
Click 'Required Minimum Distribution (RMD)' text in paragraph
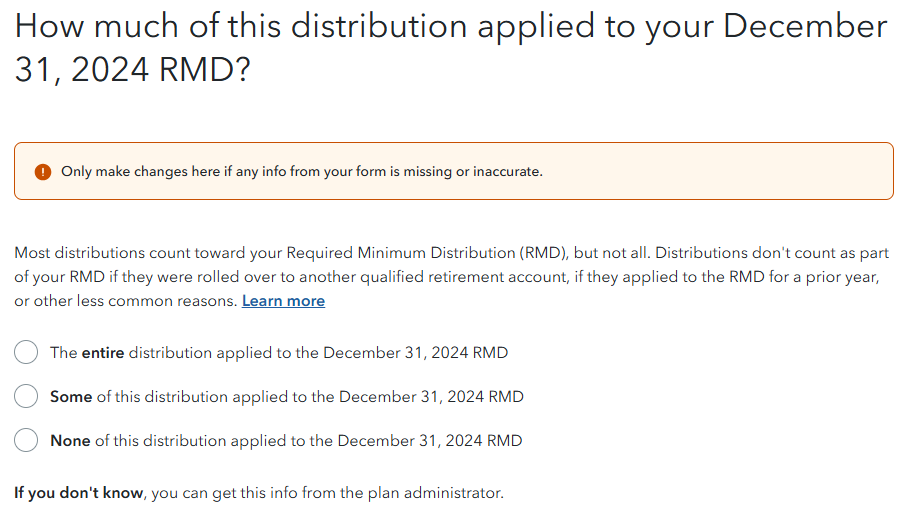coord(425,253)
